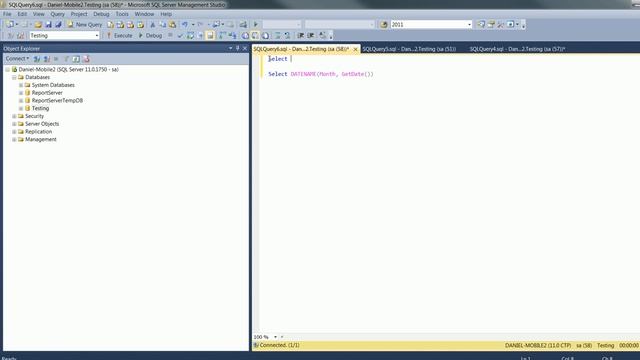This screenshot has height=360, width=640.
Task: Select the Server Objects tree row
Action: tap(42, 124)
